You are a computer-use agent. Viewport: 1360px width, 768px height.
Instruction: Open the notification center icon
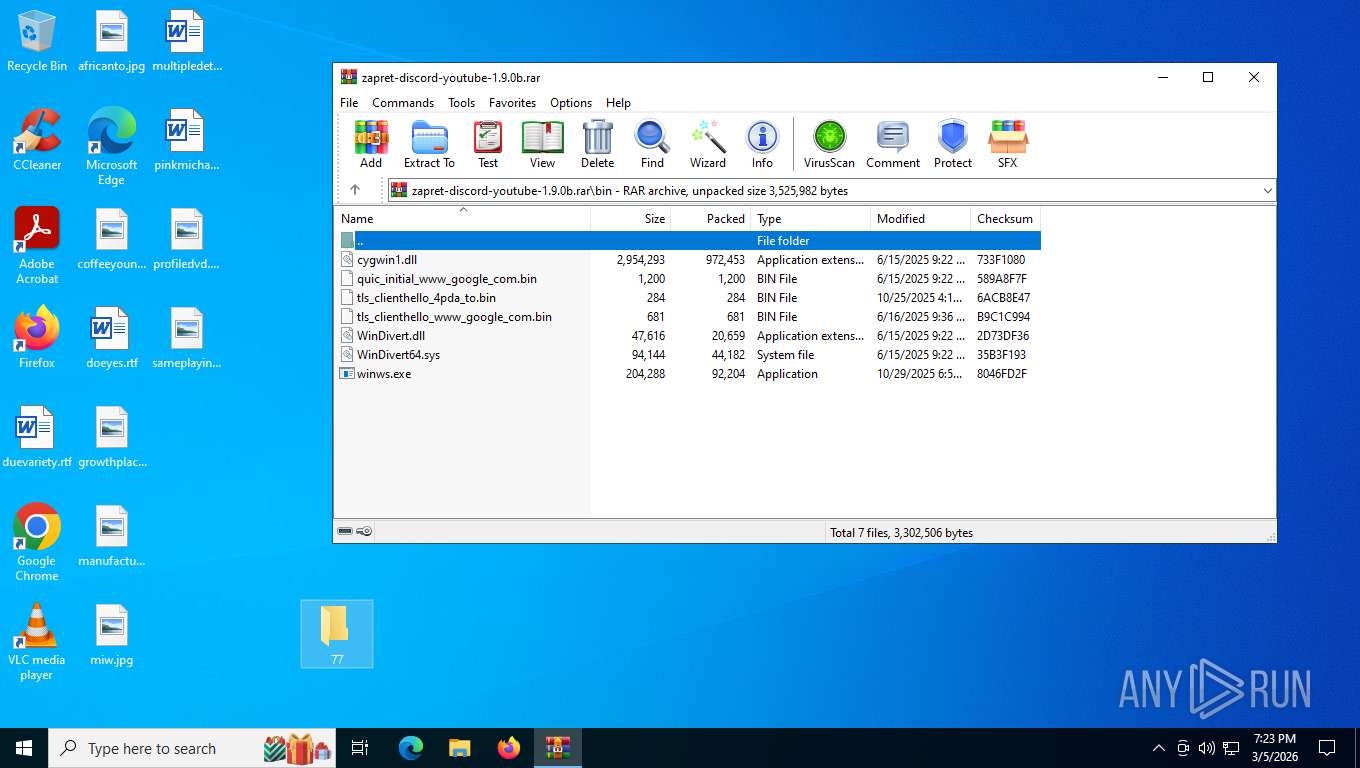click(x=1327, y=748)
